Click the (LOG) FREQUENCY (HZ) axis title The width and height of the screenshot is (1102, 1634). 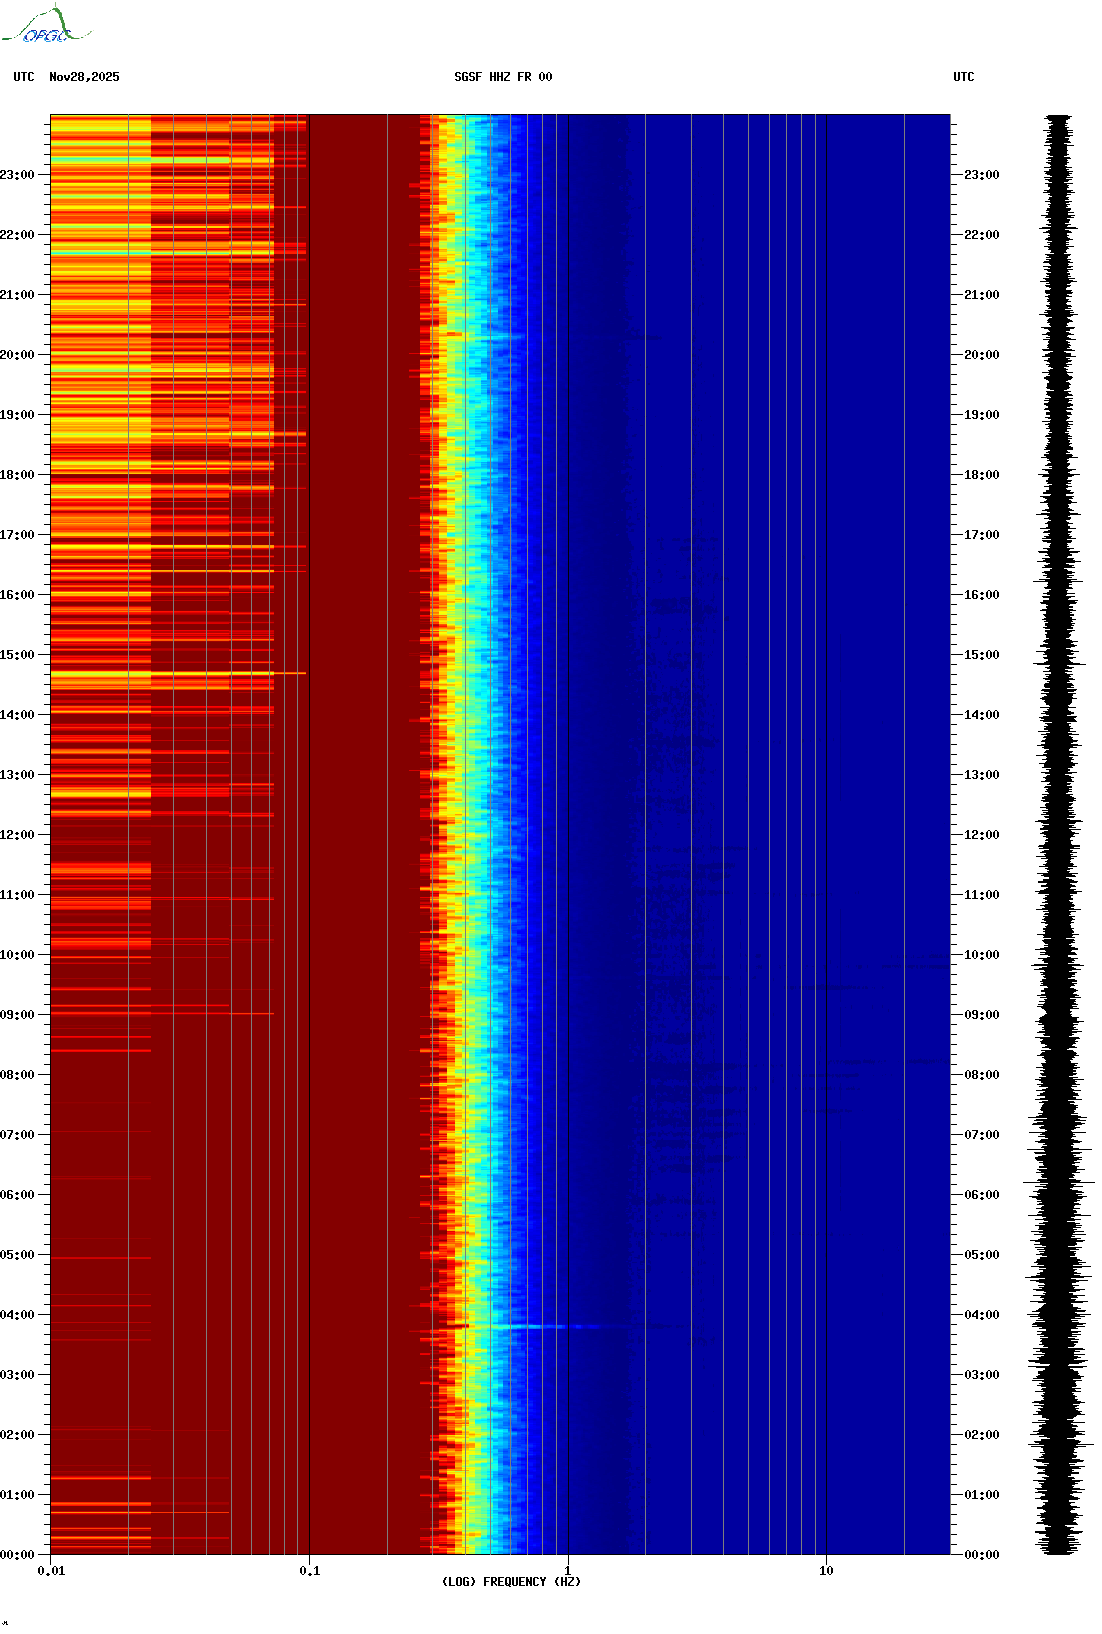[511, 1582]
